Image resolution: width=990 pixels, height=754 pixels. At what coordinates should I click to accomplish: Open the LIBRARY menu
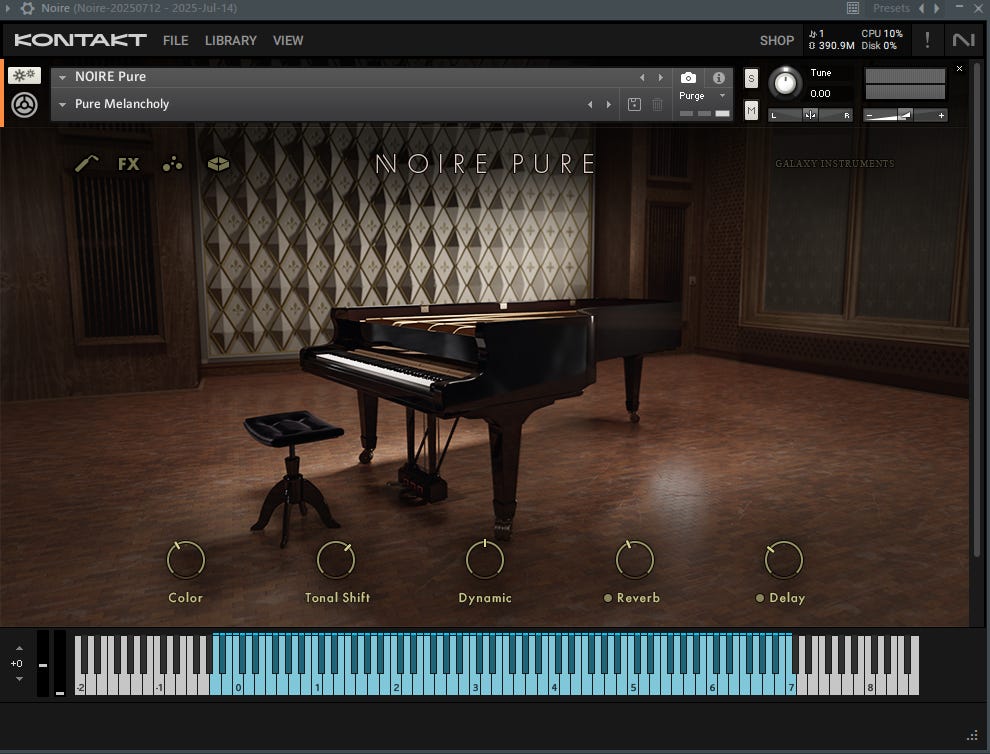(230, 40)
